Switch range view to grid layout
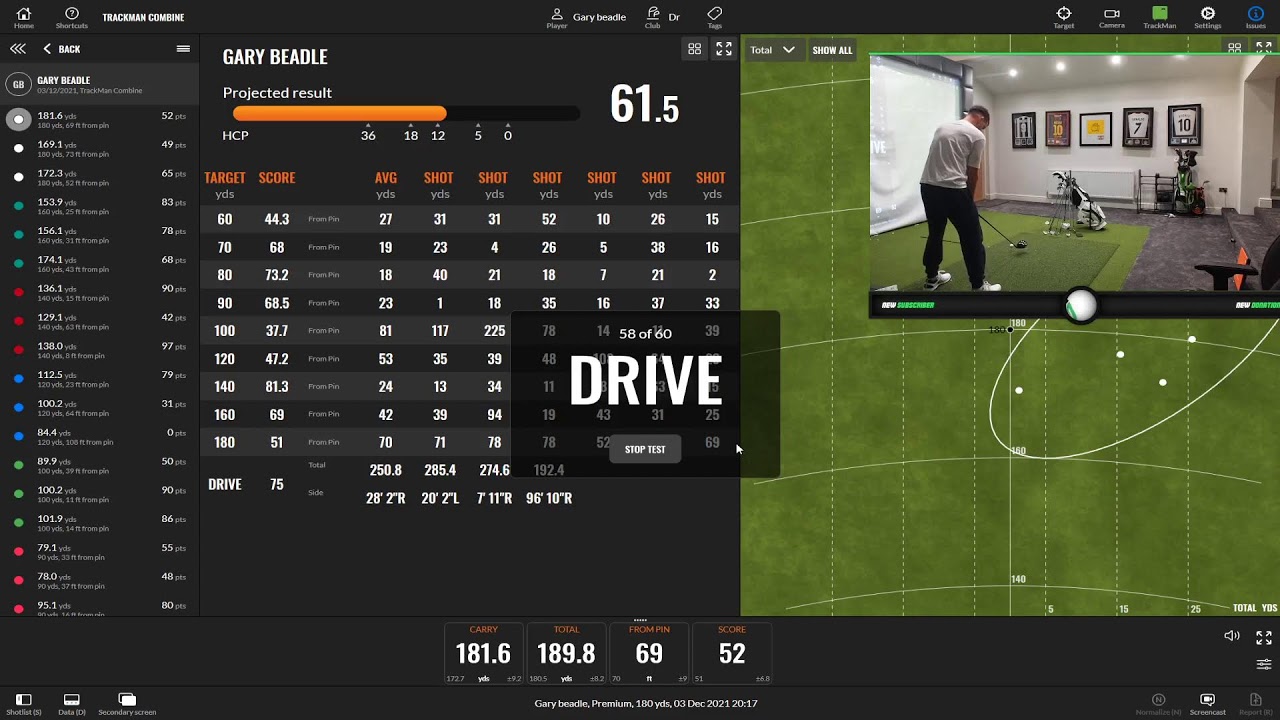The width and height of the screenshot is (1280, 720). (1235, 48)
